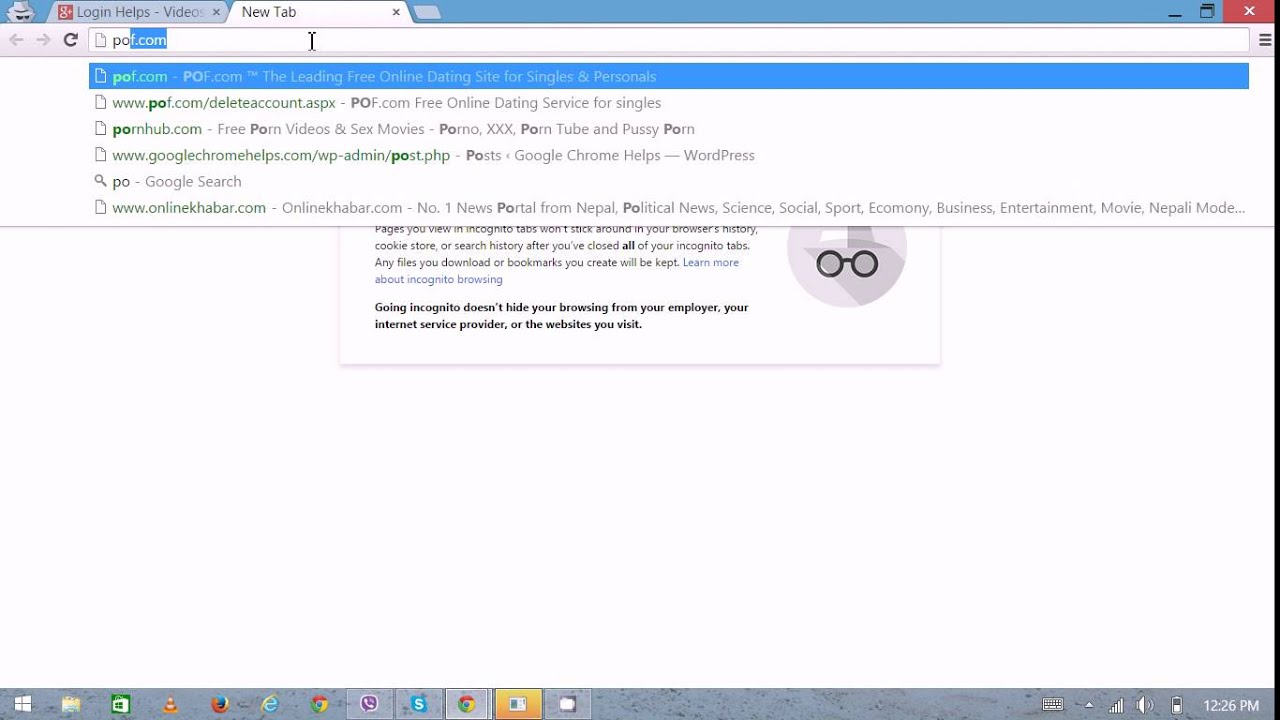Viewport: 1280px width, 720px height.
Task: Open 'Learn more about incognito browsing' link
Action: pos(557,271)
